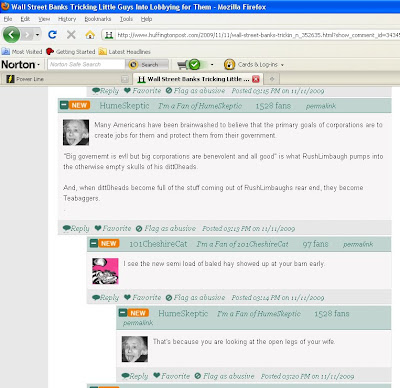
Task: Flag the 03:15 PM comment as abusive
Action: [195, 90]
